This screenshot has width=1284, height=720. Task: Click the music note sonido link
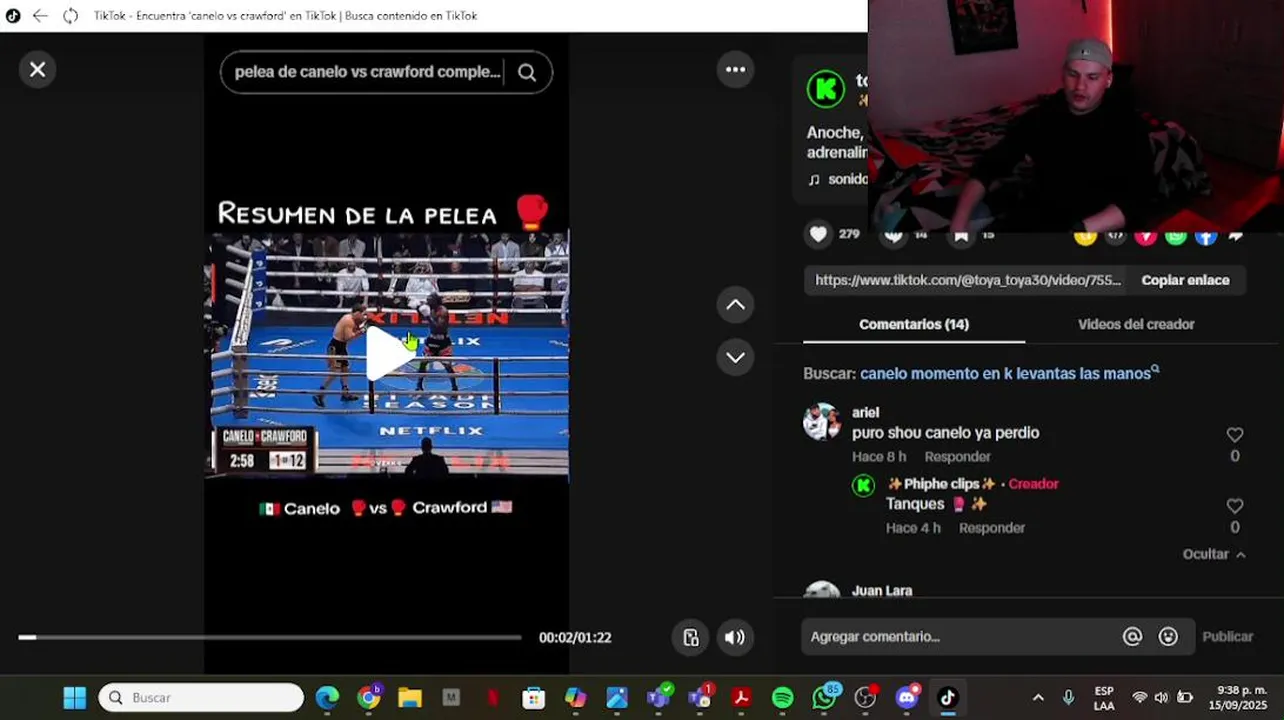[x=837, y=179]
